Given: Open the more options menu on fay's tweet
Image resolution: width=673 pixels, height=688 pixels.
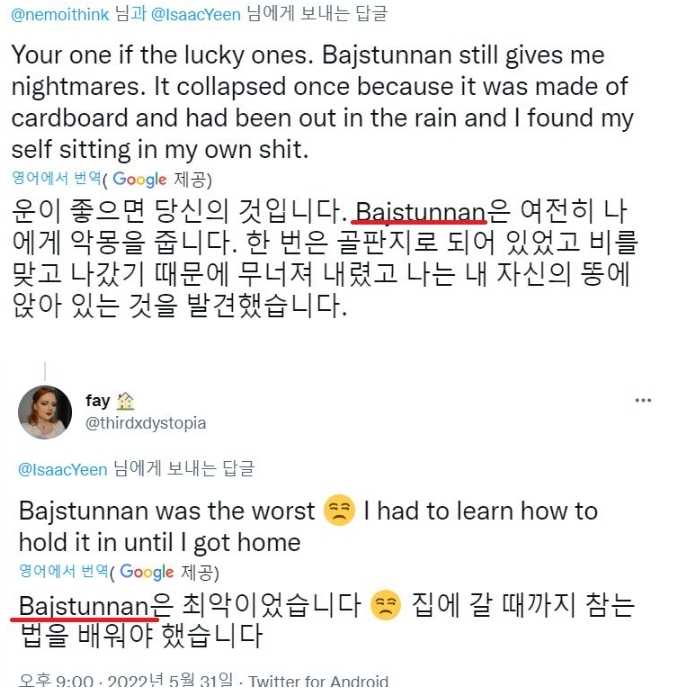Looking at the screenshot, I should pos(643,399).
